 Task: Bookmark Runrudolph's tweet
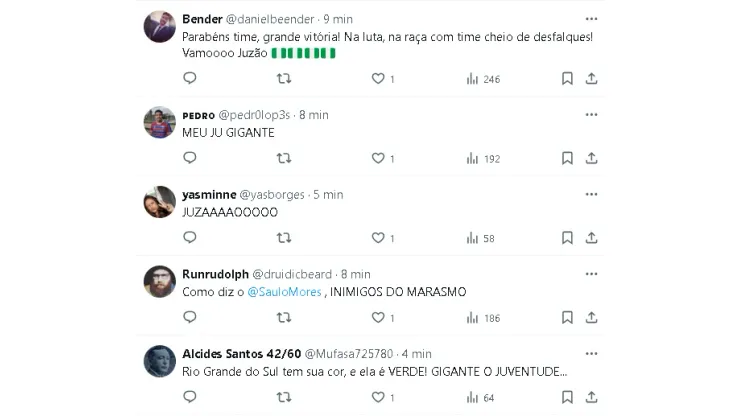point(567,318)
